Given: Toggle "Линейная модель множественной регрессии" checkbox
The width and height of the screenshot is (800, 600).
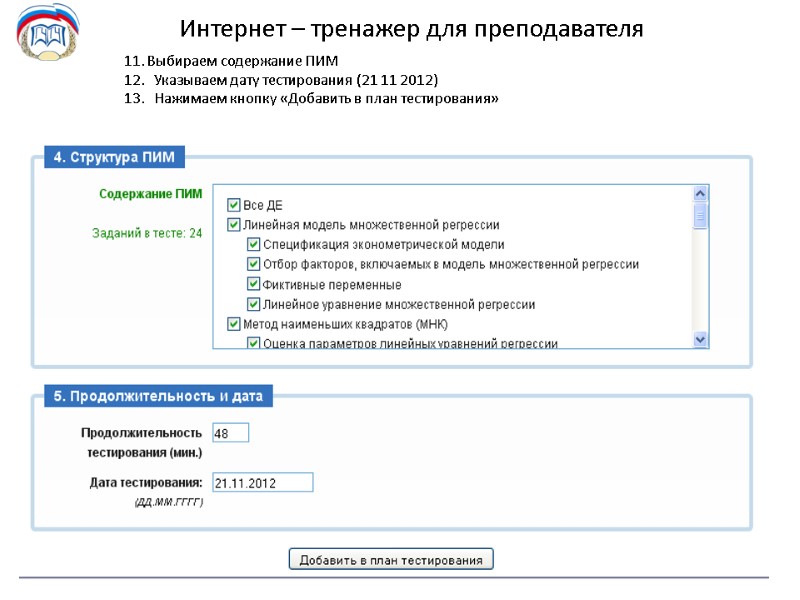Looking at the screenshot, I should 232,222.
